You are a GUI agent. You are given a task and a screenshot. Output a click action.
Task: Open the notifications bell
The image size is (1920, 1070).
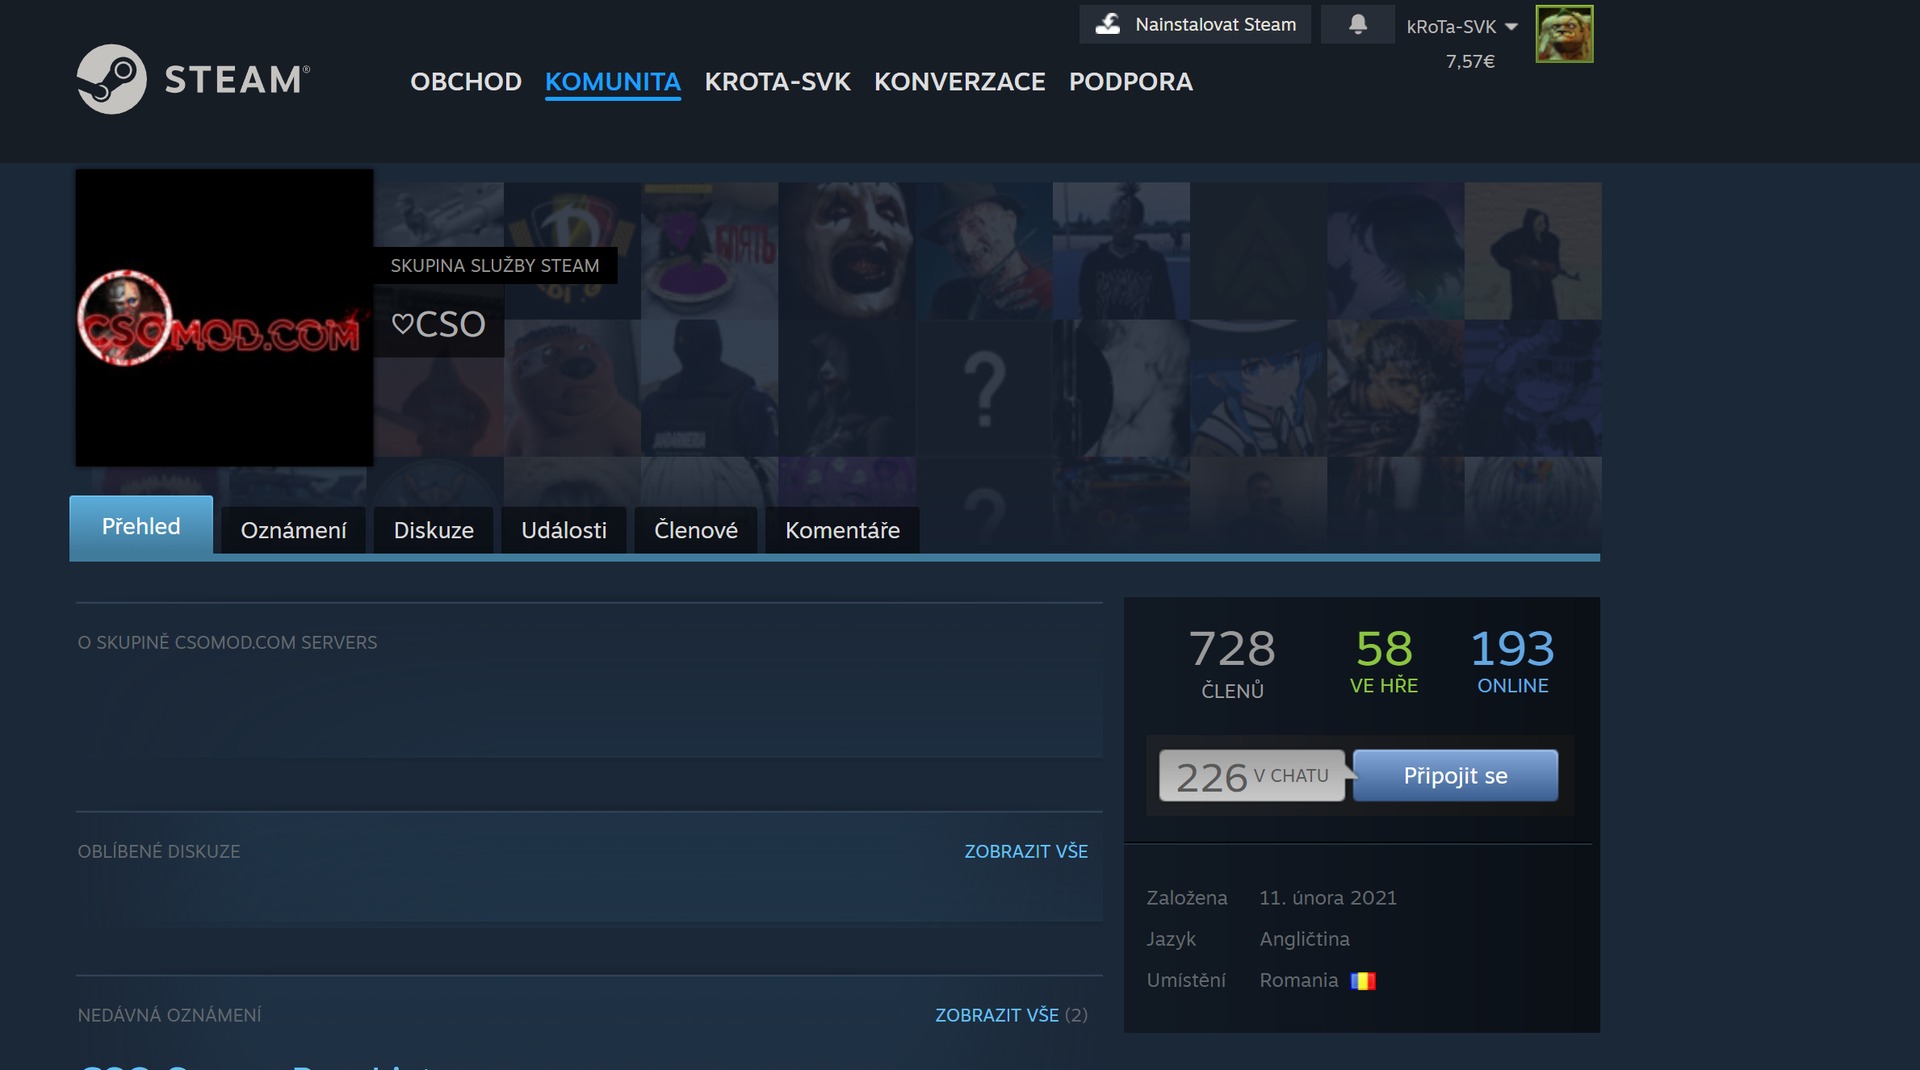click(x=1357, y=24)
